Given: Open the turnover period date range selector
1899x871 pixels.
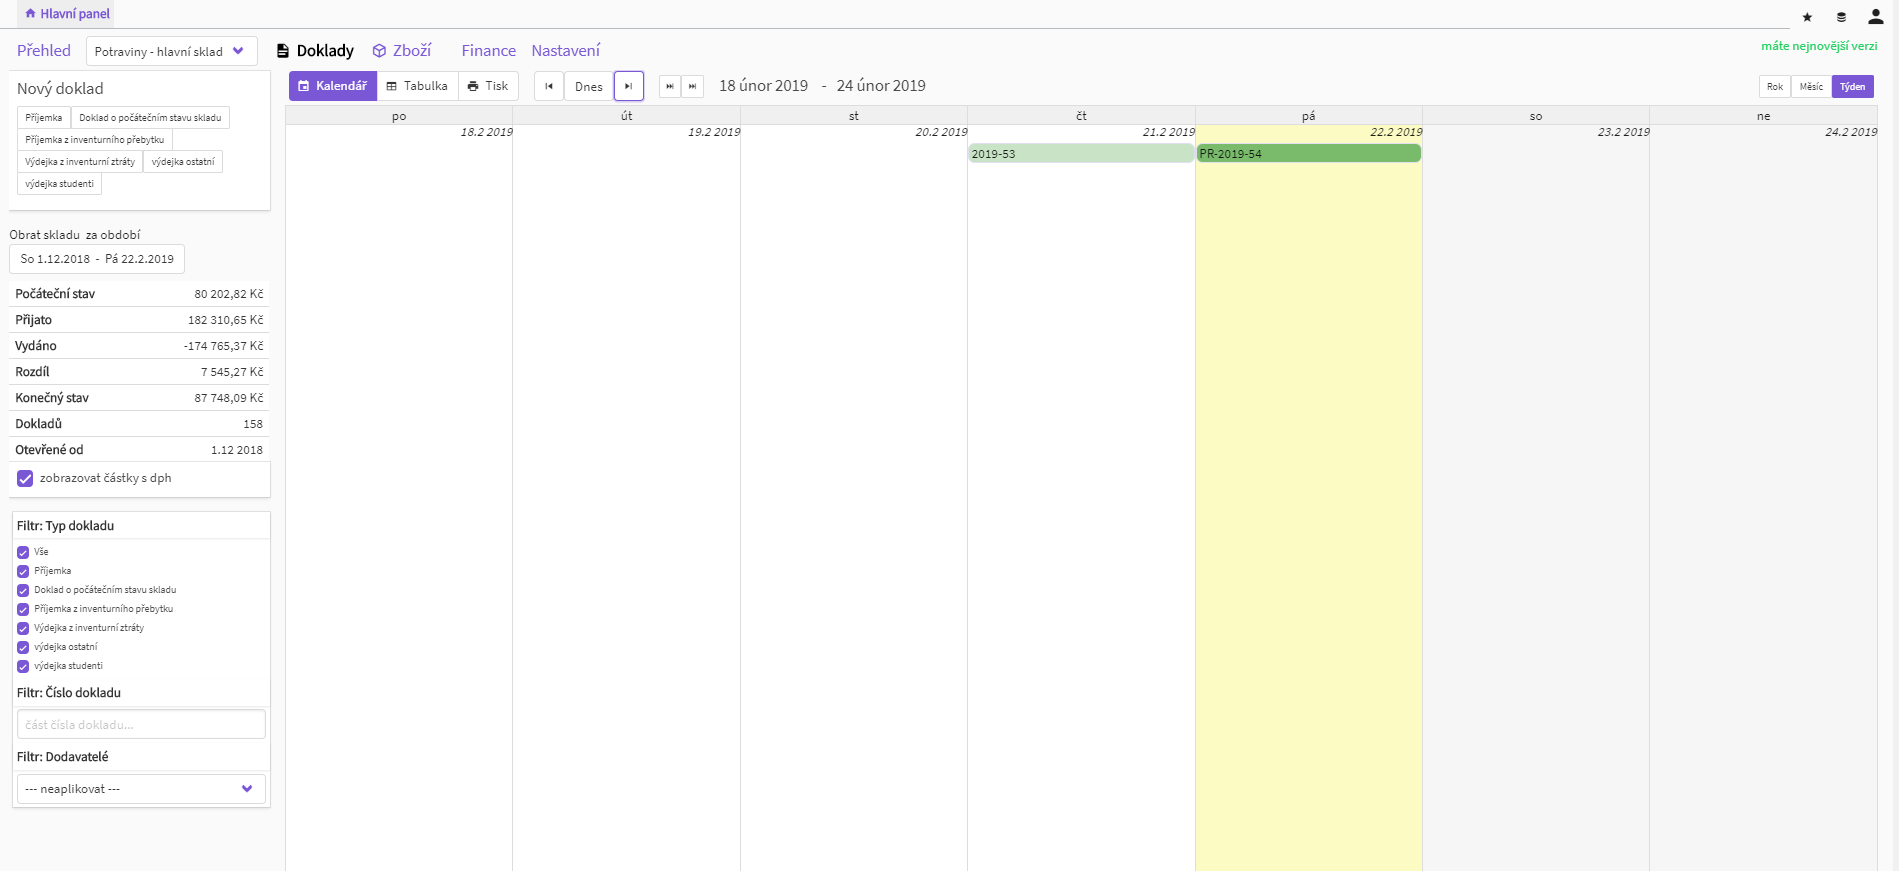Looking at the screenshot, I should coord(97,259).
